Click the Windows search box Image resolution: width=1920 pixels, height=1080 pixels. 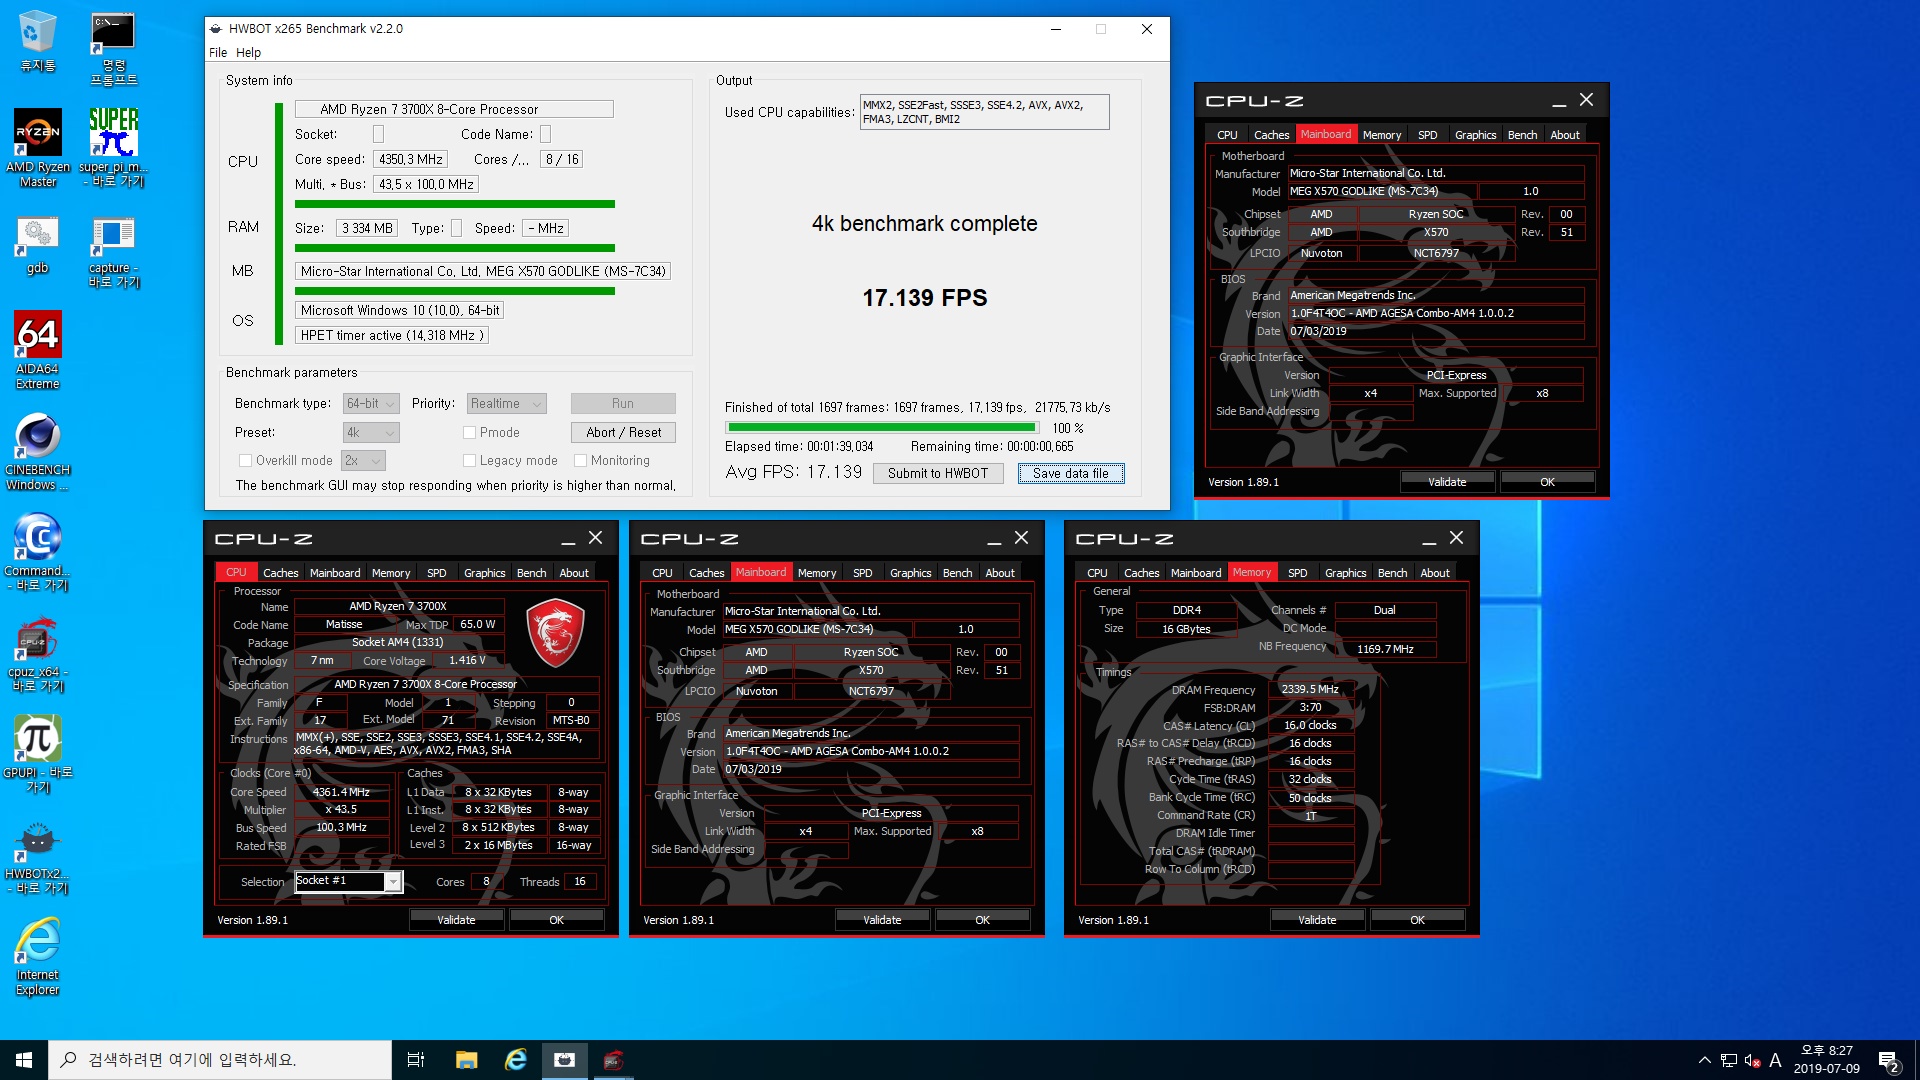pos(220,1060)
